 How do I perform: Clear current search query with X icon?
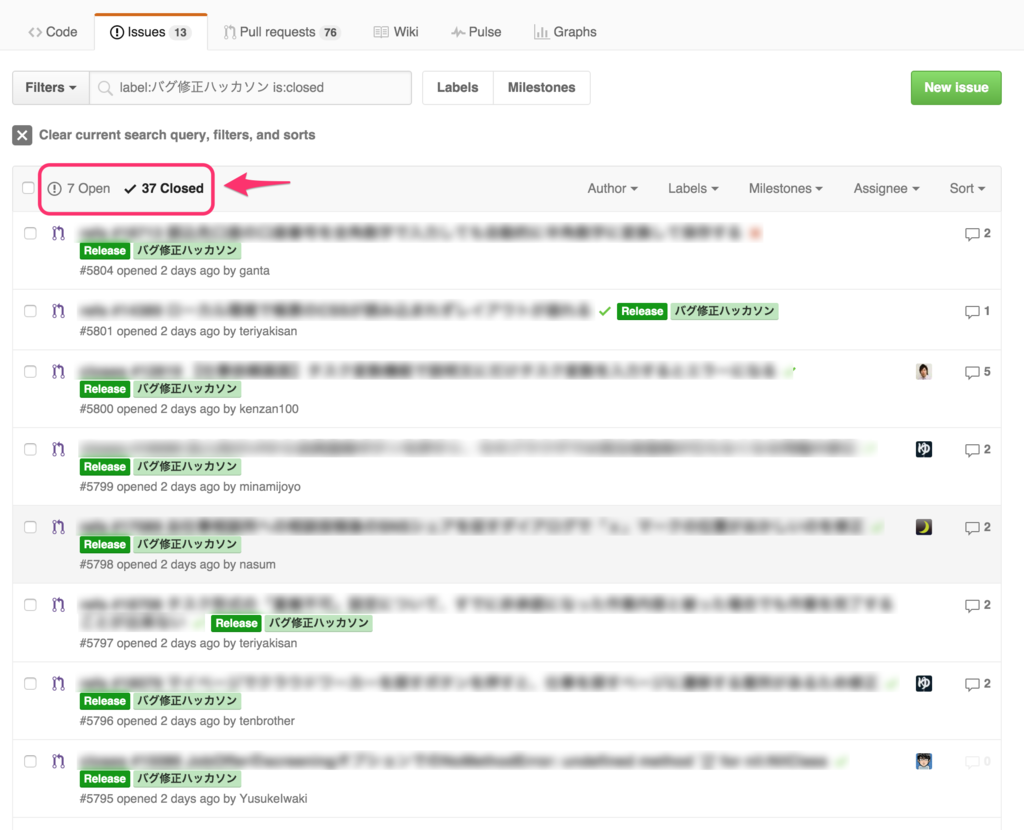pyautogui.click(x=22, y=135)
